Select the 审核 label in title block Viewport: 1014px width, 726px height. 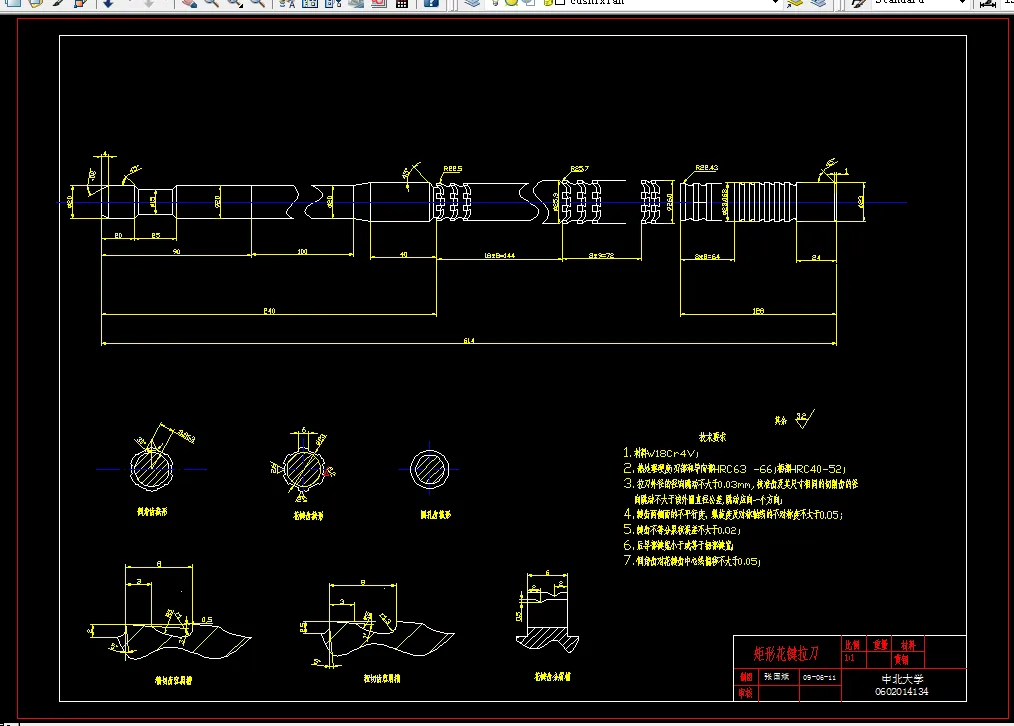pos(745,693)
